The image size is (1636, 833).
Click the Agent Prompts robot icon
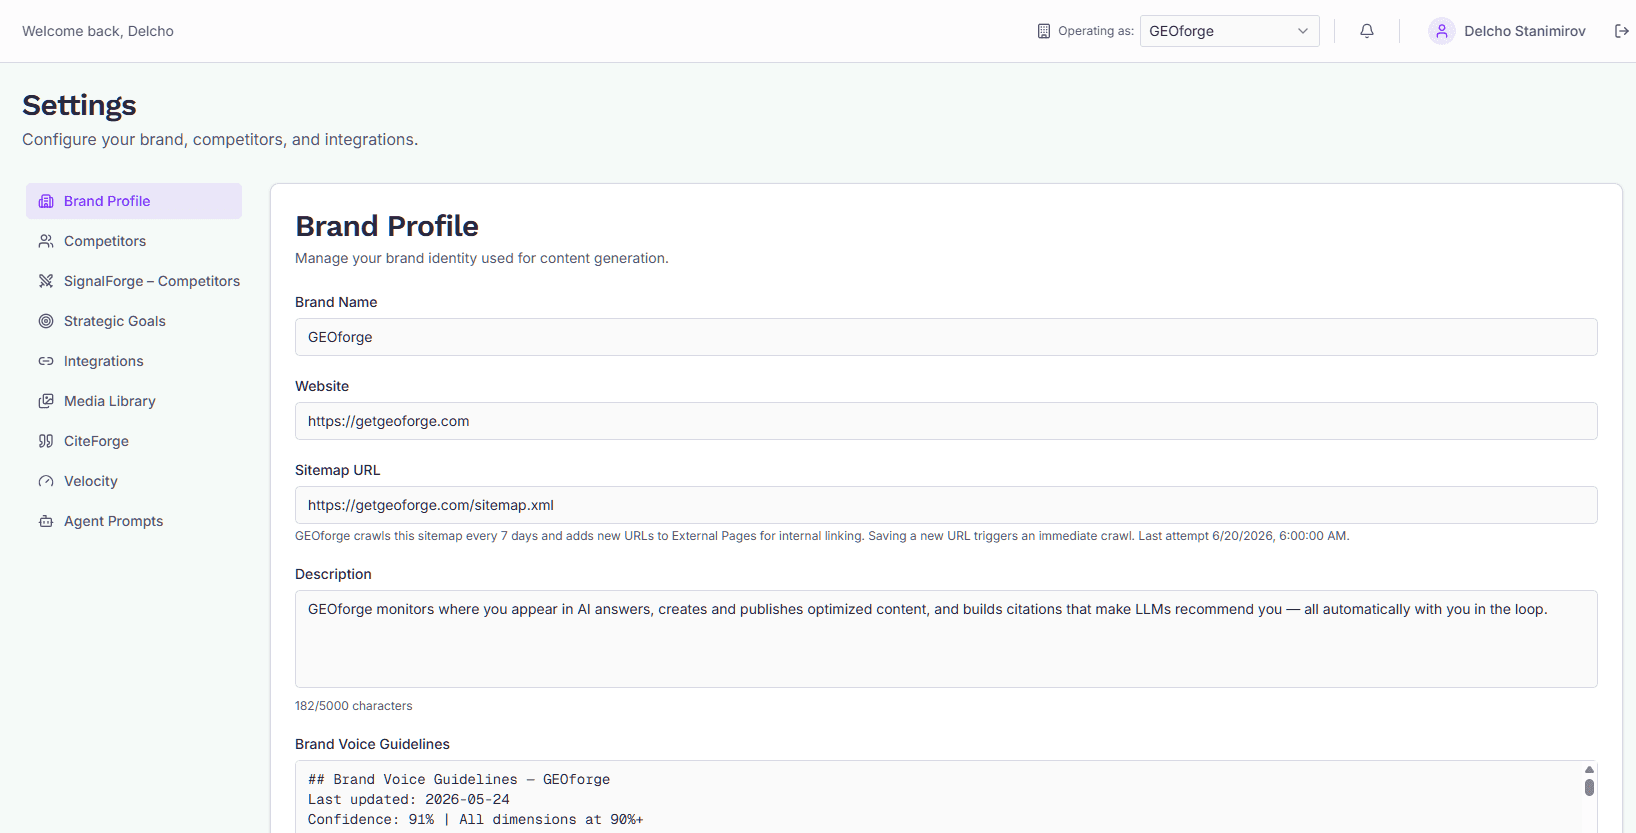pyautogui.click(x=46, y=521)
